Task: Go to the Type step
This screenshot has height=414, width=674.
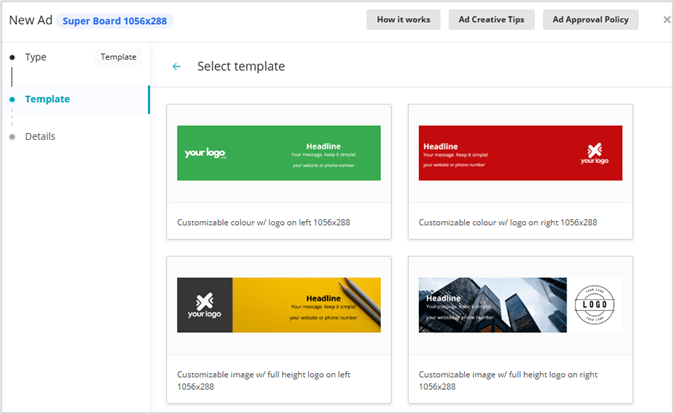Action: [36, 57]
